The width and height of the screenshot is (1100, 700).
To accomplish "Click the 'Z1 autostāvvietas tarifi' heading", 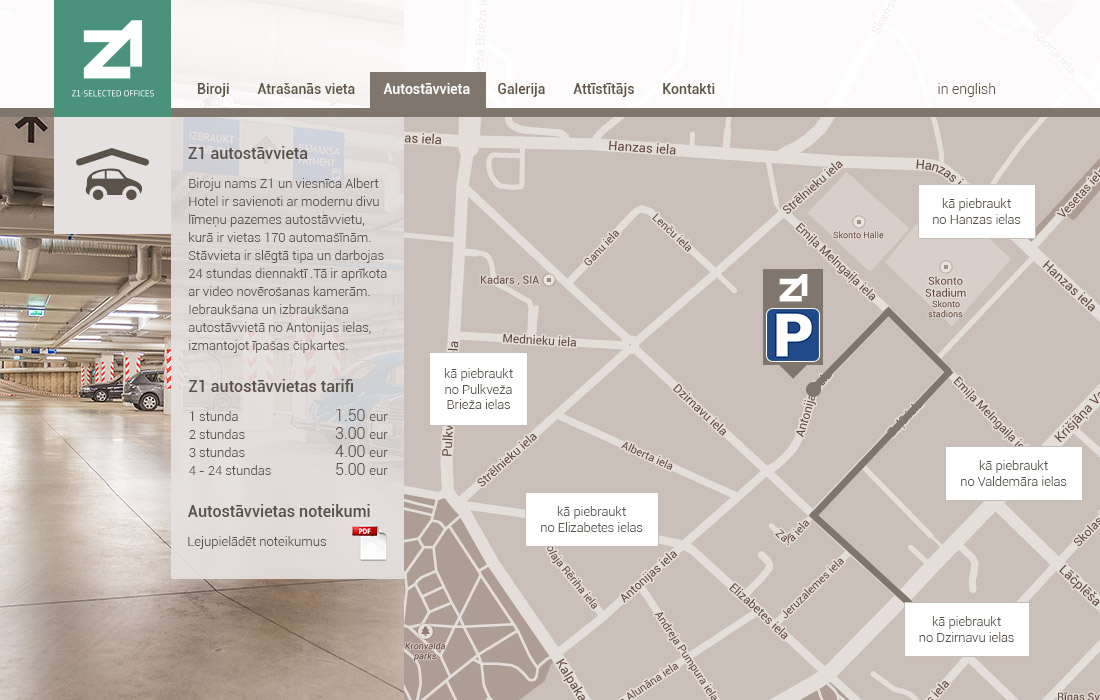I will point(271,386).
